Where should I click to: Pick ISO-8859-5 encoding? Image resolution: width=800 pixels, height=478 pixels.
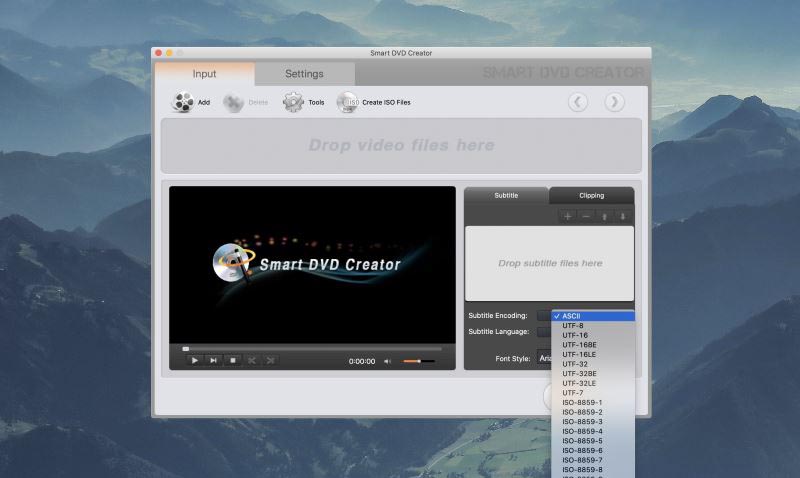593,441
